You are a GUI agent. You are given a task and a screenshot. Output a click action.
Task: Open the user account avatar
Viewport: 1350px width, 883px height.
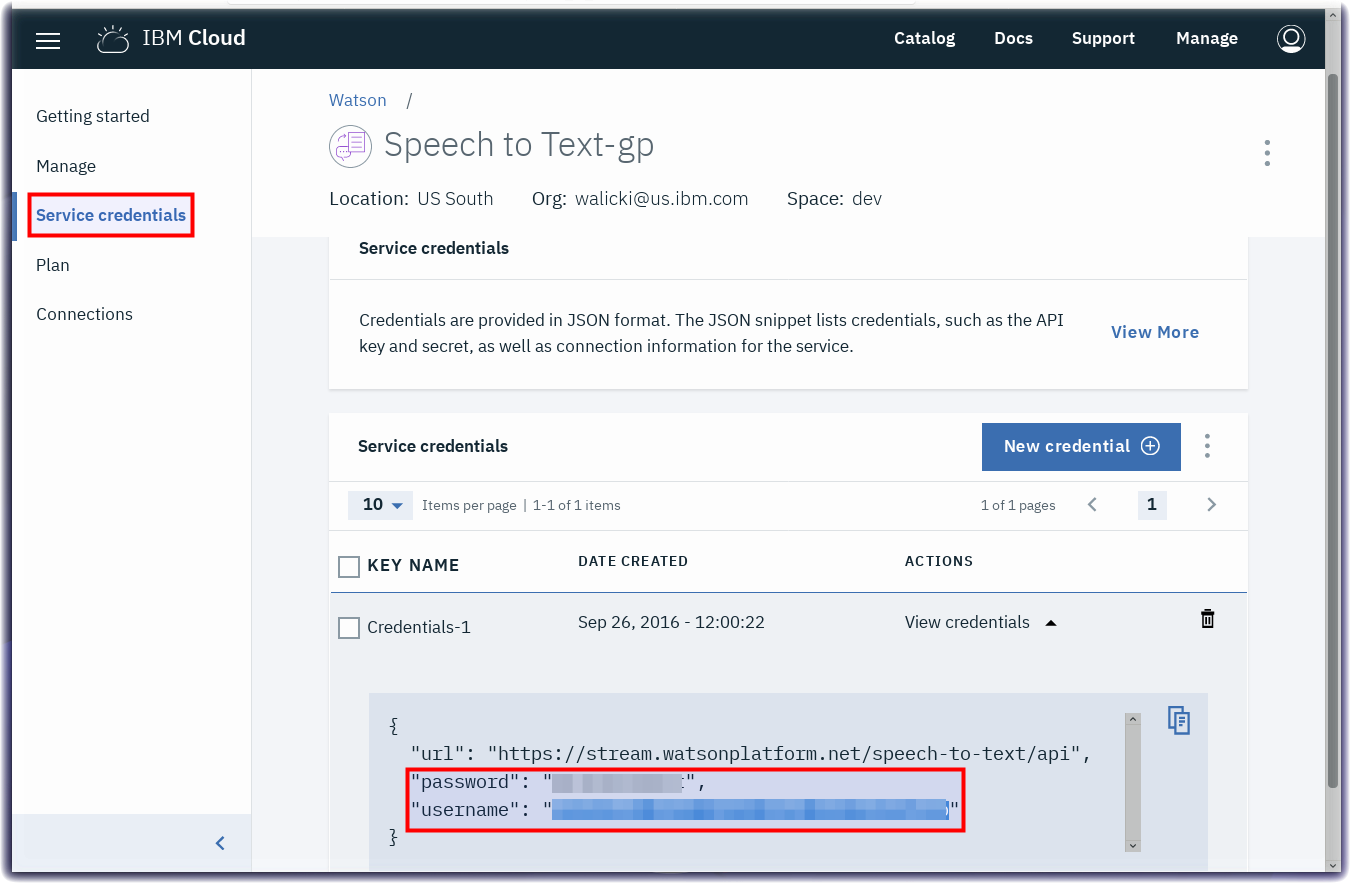point(1291,39)
